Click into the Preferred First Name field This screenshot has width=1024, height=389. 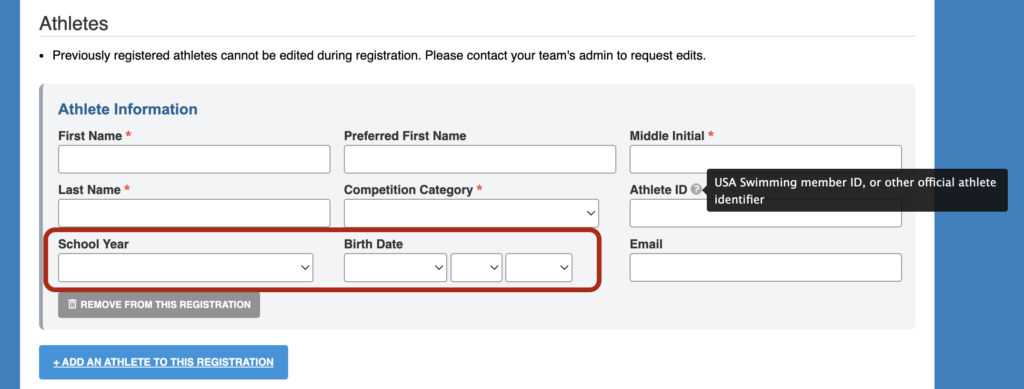[480, 159]
